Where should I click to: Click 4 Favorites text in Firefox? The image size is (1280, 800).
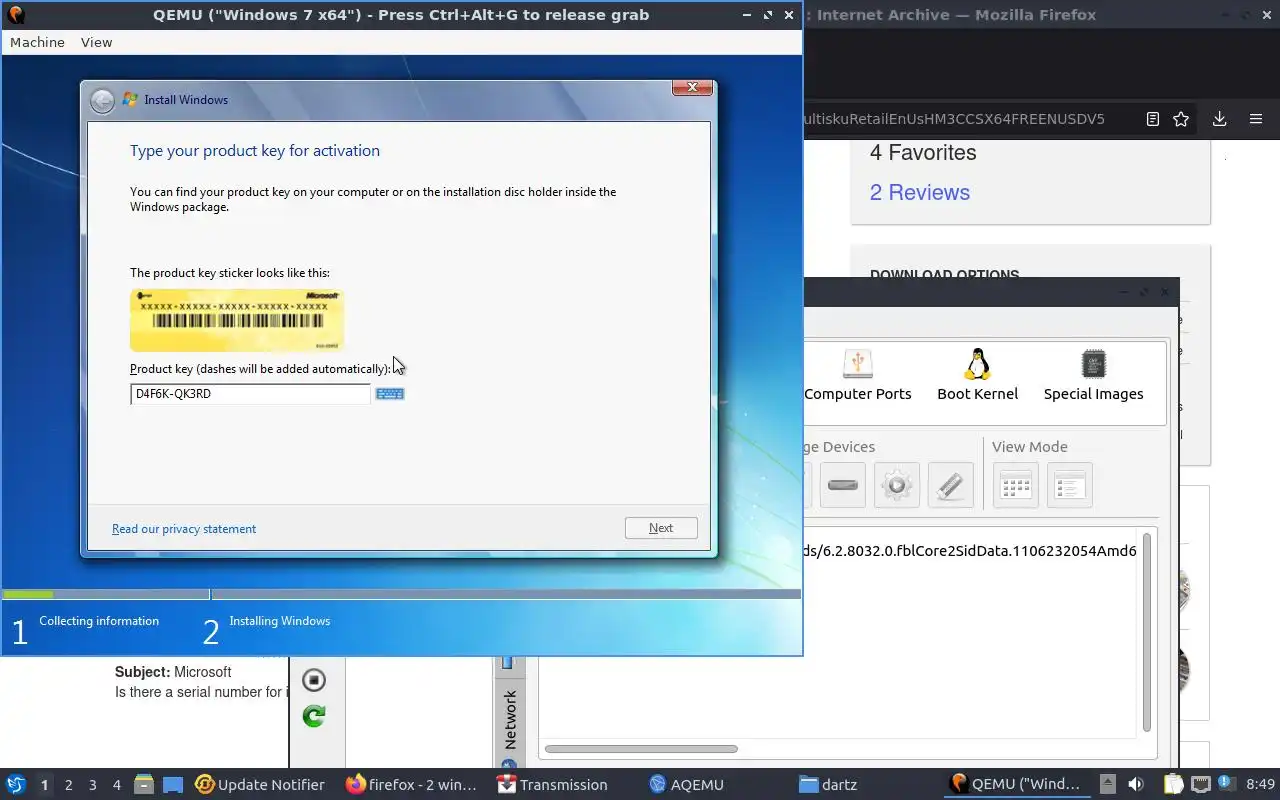click(x=923, y=152)
